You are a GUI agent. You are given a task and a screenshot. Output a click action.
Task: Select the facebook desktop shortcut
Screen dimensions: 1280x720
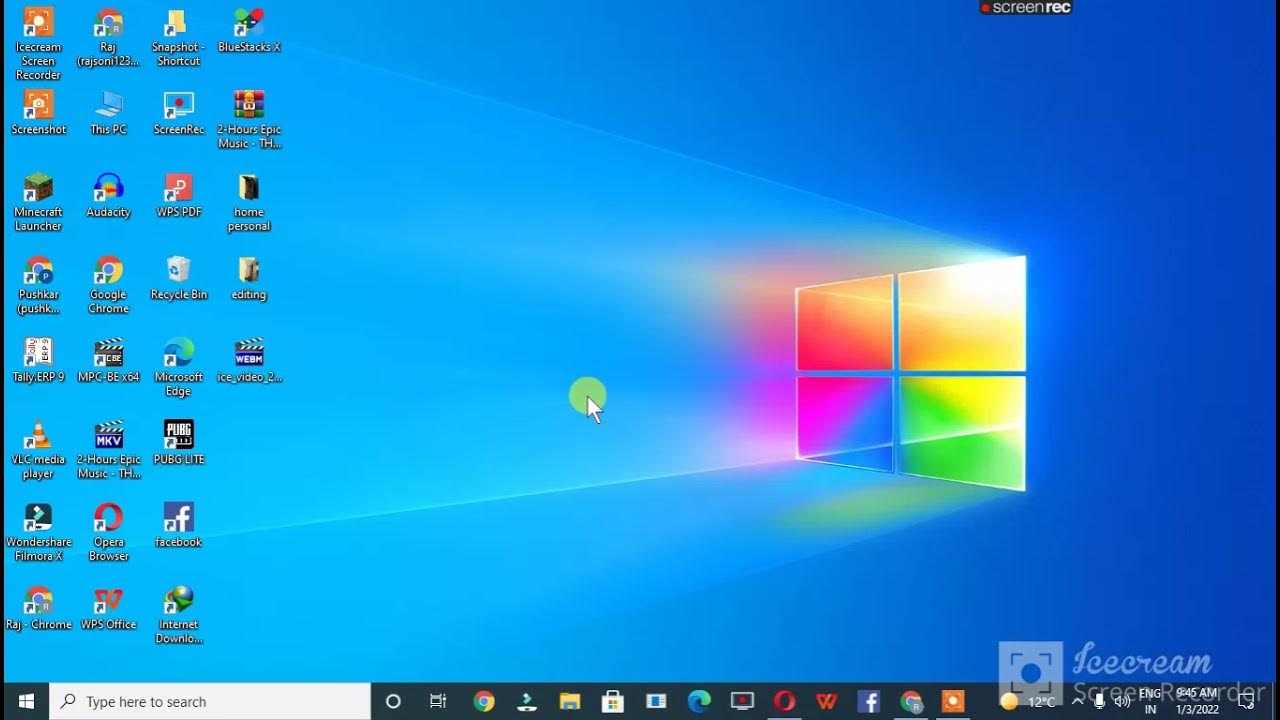(178, 525)
